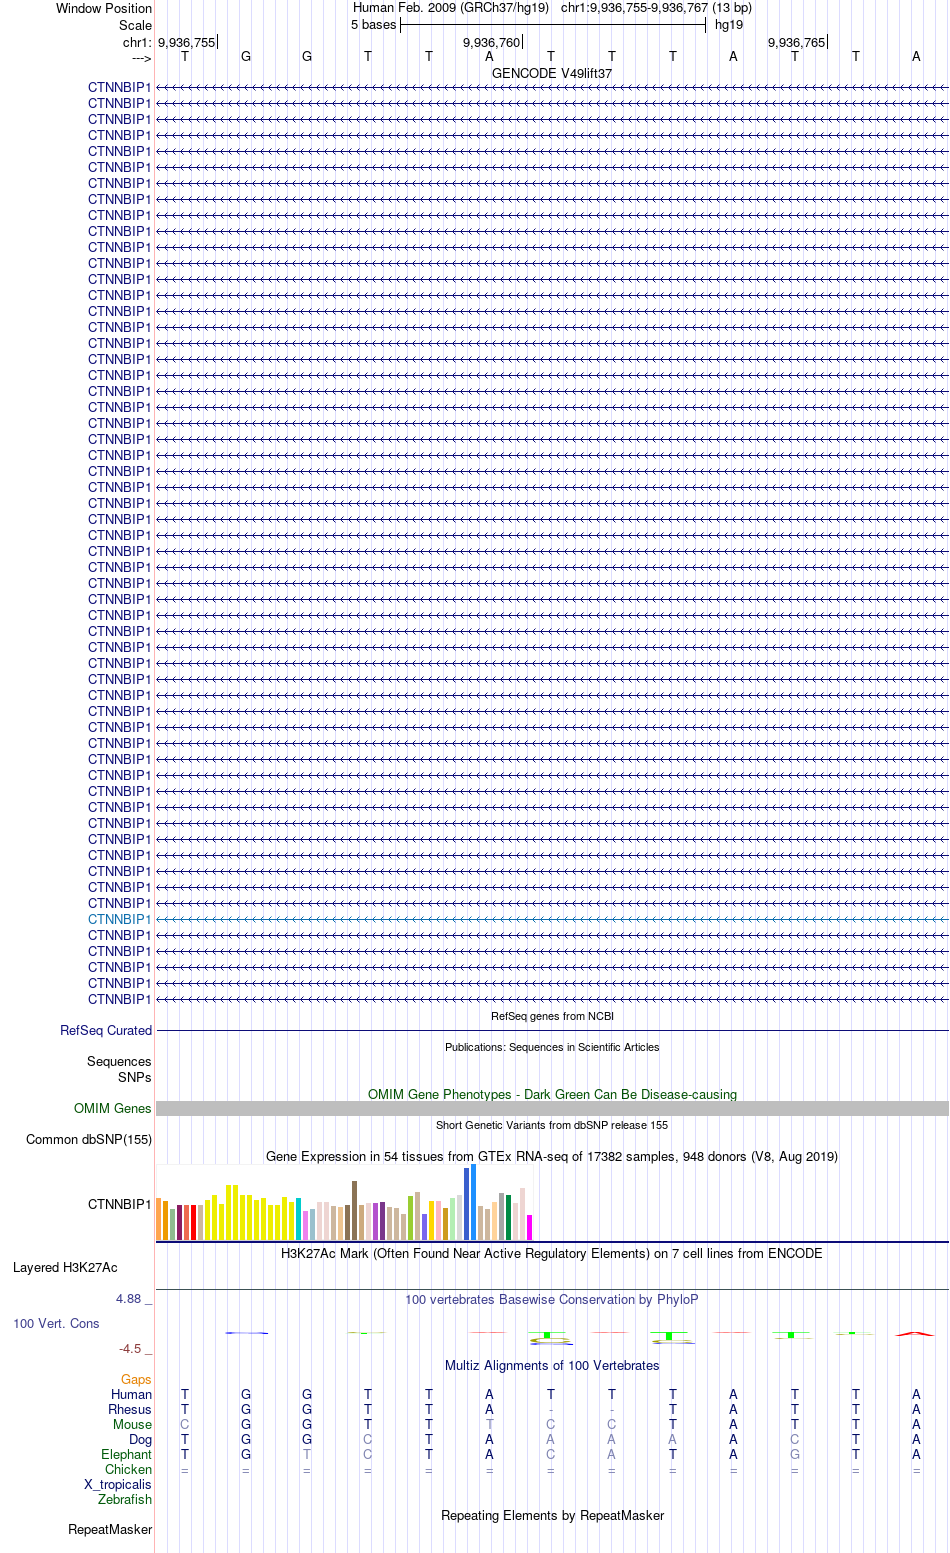Viewport: 950px width, 1553px height.
Task: Click the red PhyloP peak at the last base
Action: [x=915, y=1333]
